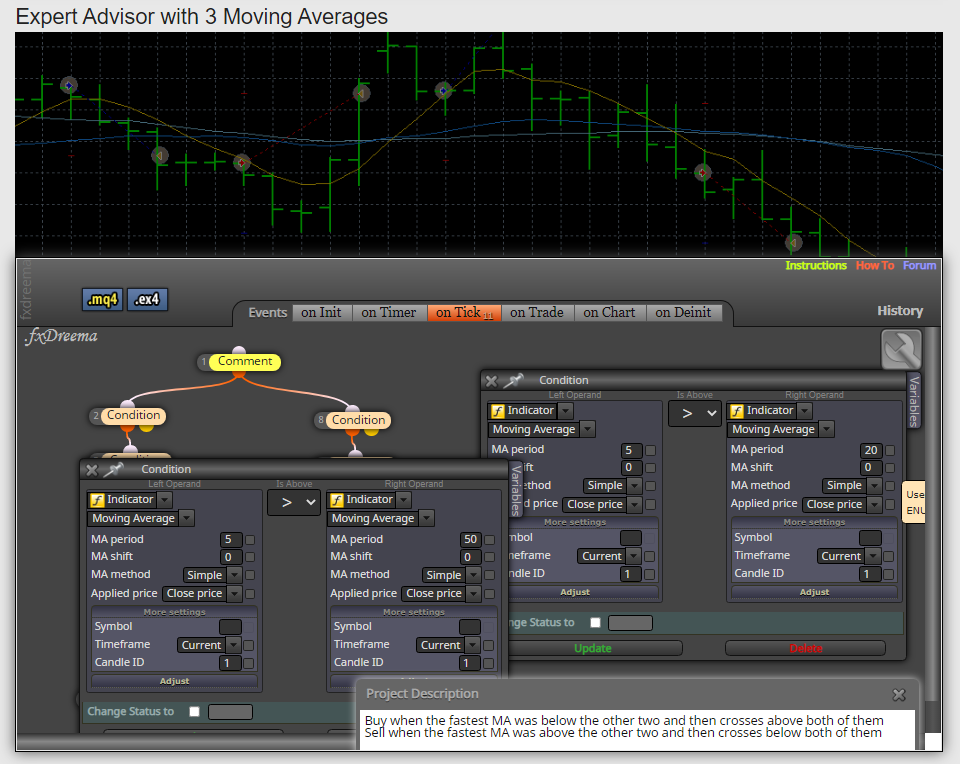Image resolution: width=960 pixels, height=764 pixels.
Task: Toggle checkbox beside MA period 50
Action: coord(489,539)
